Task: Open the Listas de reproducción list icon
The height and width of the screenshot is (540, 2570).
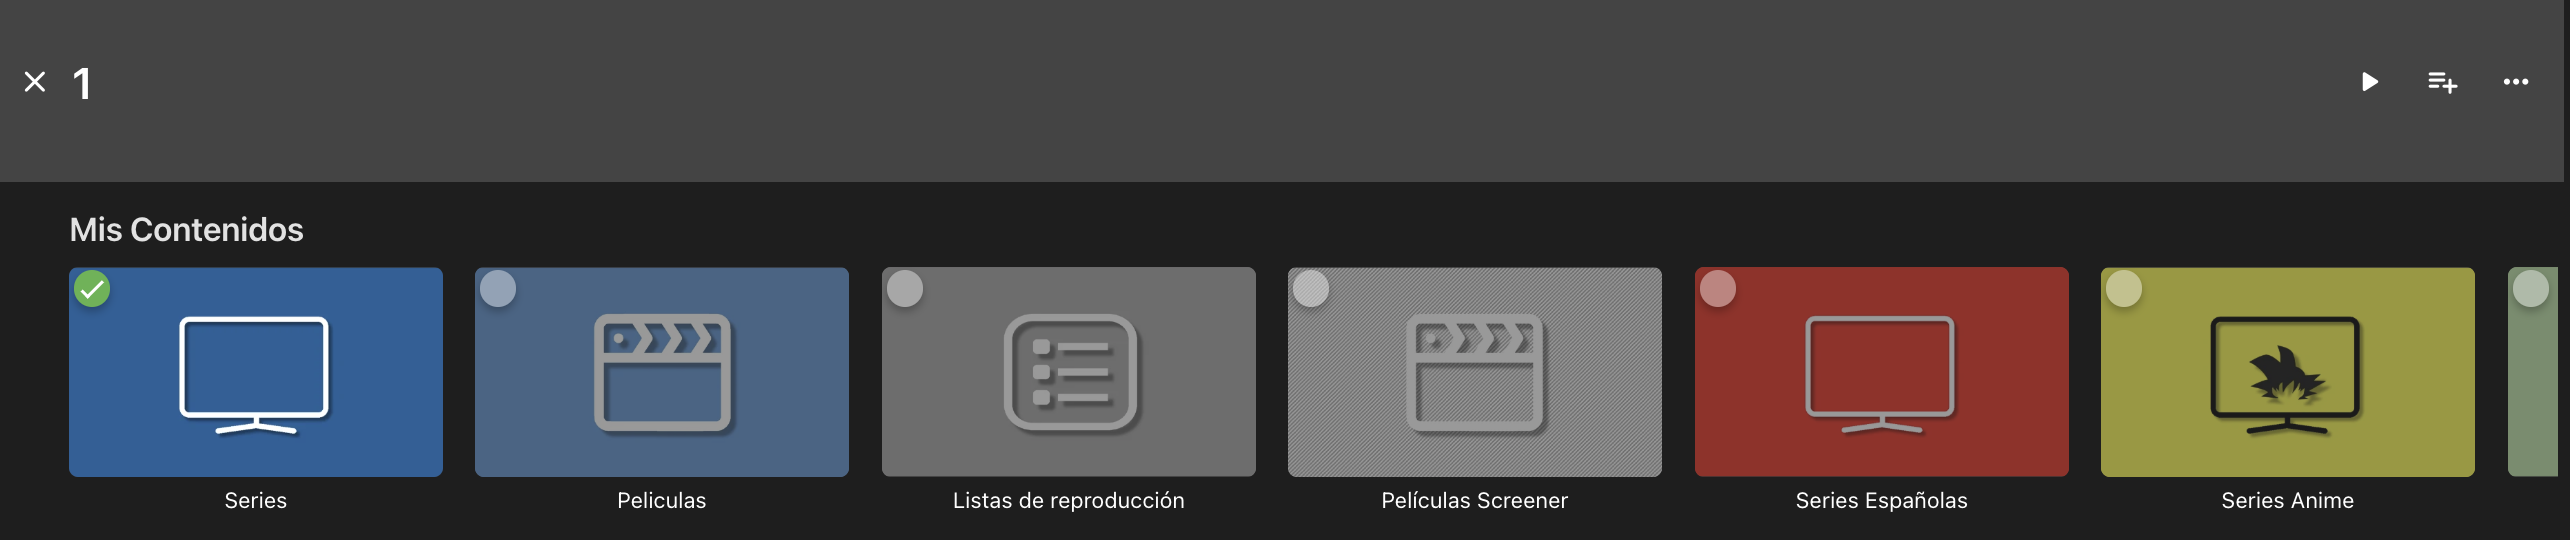Action: point(1070,372)
